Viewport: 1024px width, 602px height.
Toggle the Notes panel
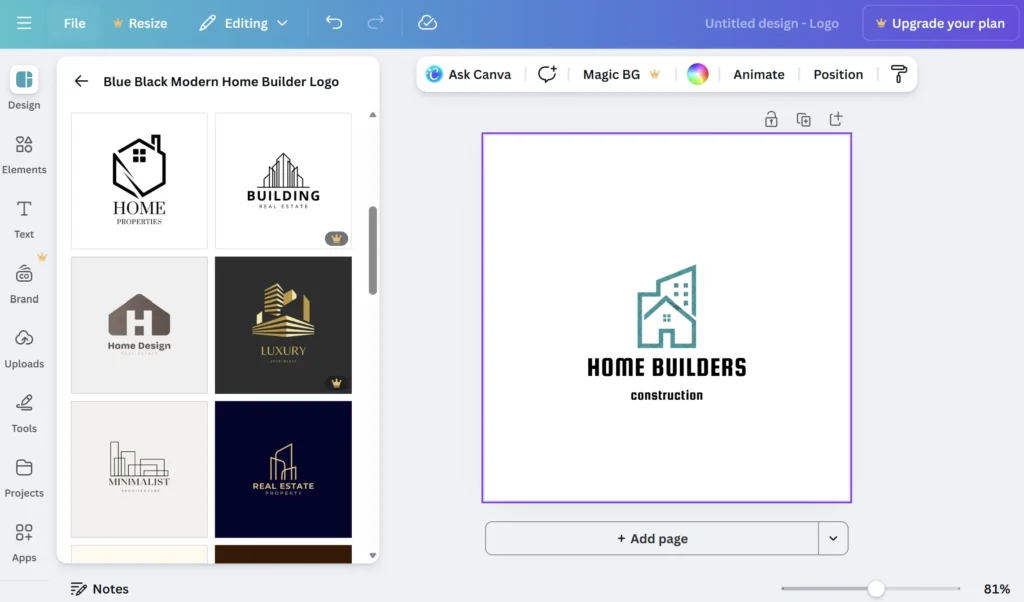pos(99,588)
